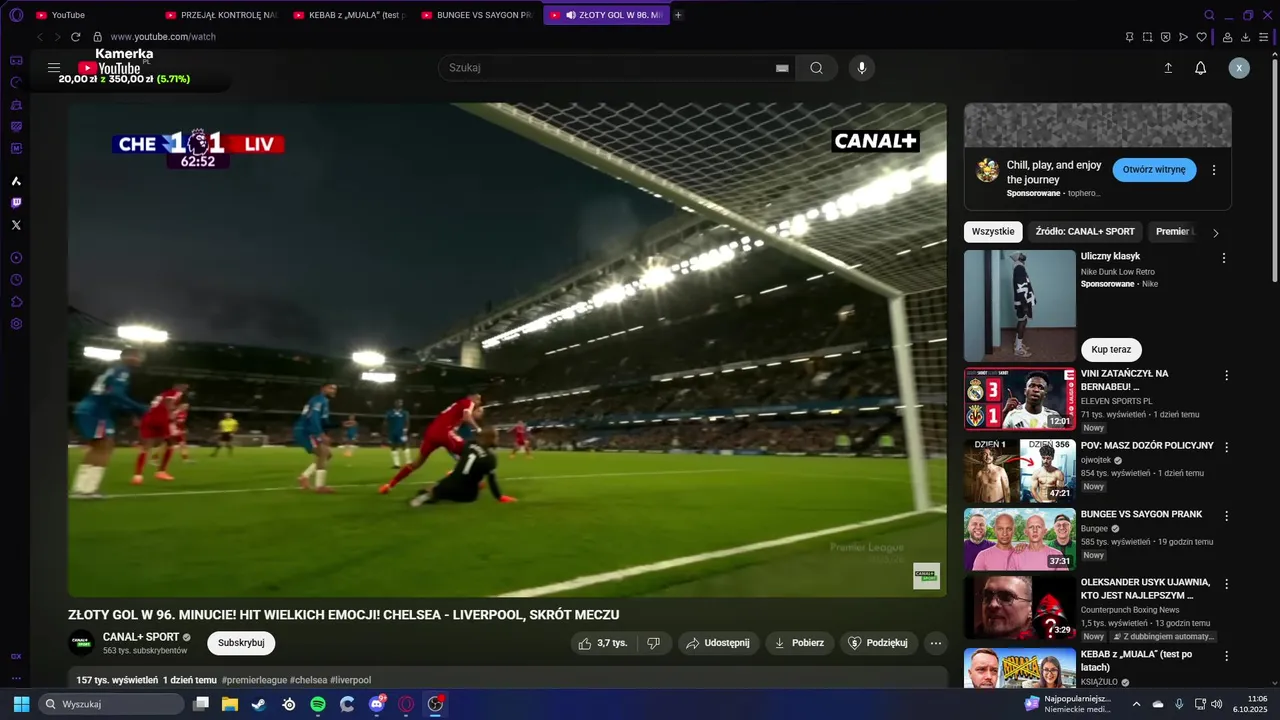Open Discord from the taskbar
This screenshot has height=720, width=1280.
tap(377, 704)
